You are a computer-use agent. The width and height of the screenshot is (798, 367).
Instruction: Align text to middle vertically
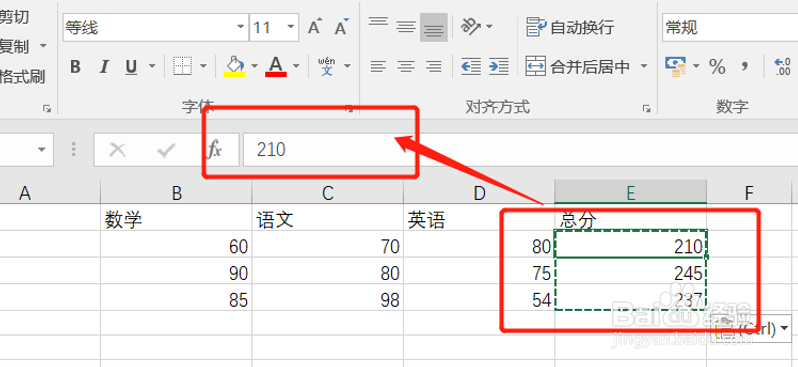click(406, 27)
